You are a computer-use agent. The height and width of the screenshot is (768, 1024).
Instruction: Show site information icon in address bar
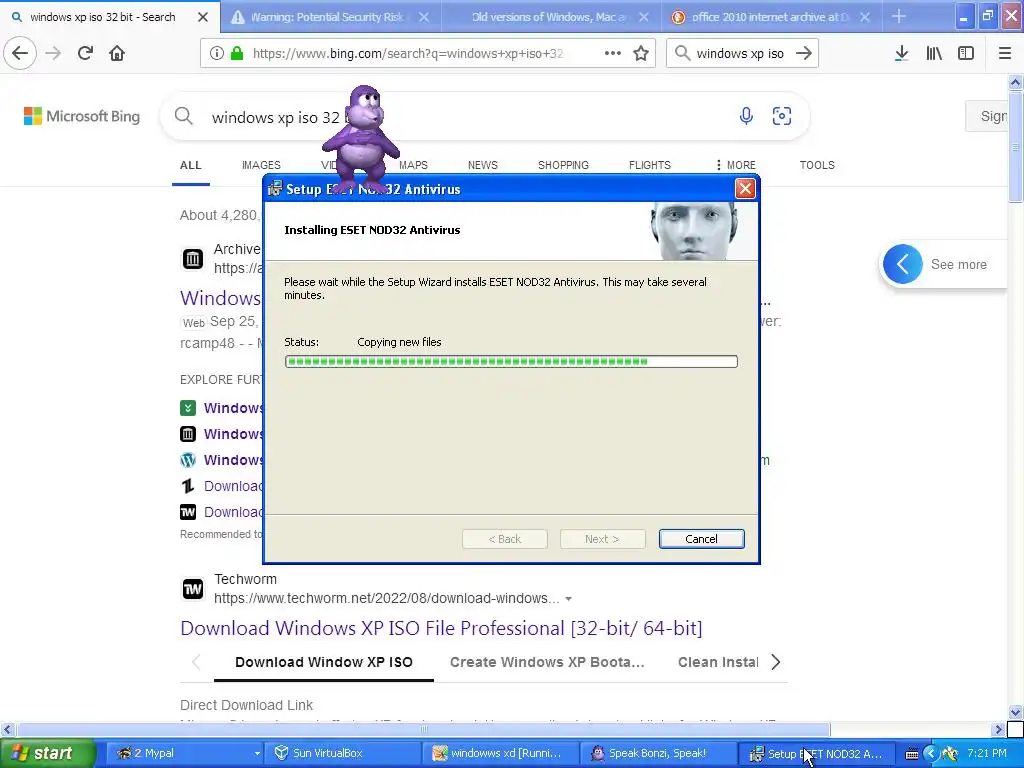(217, 53)
